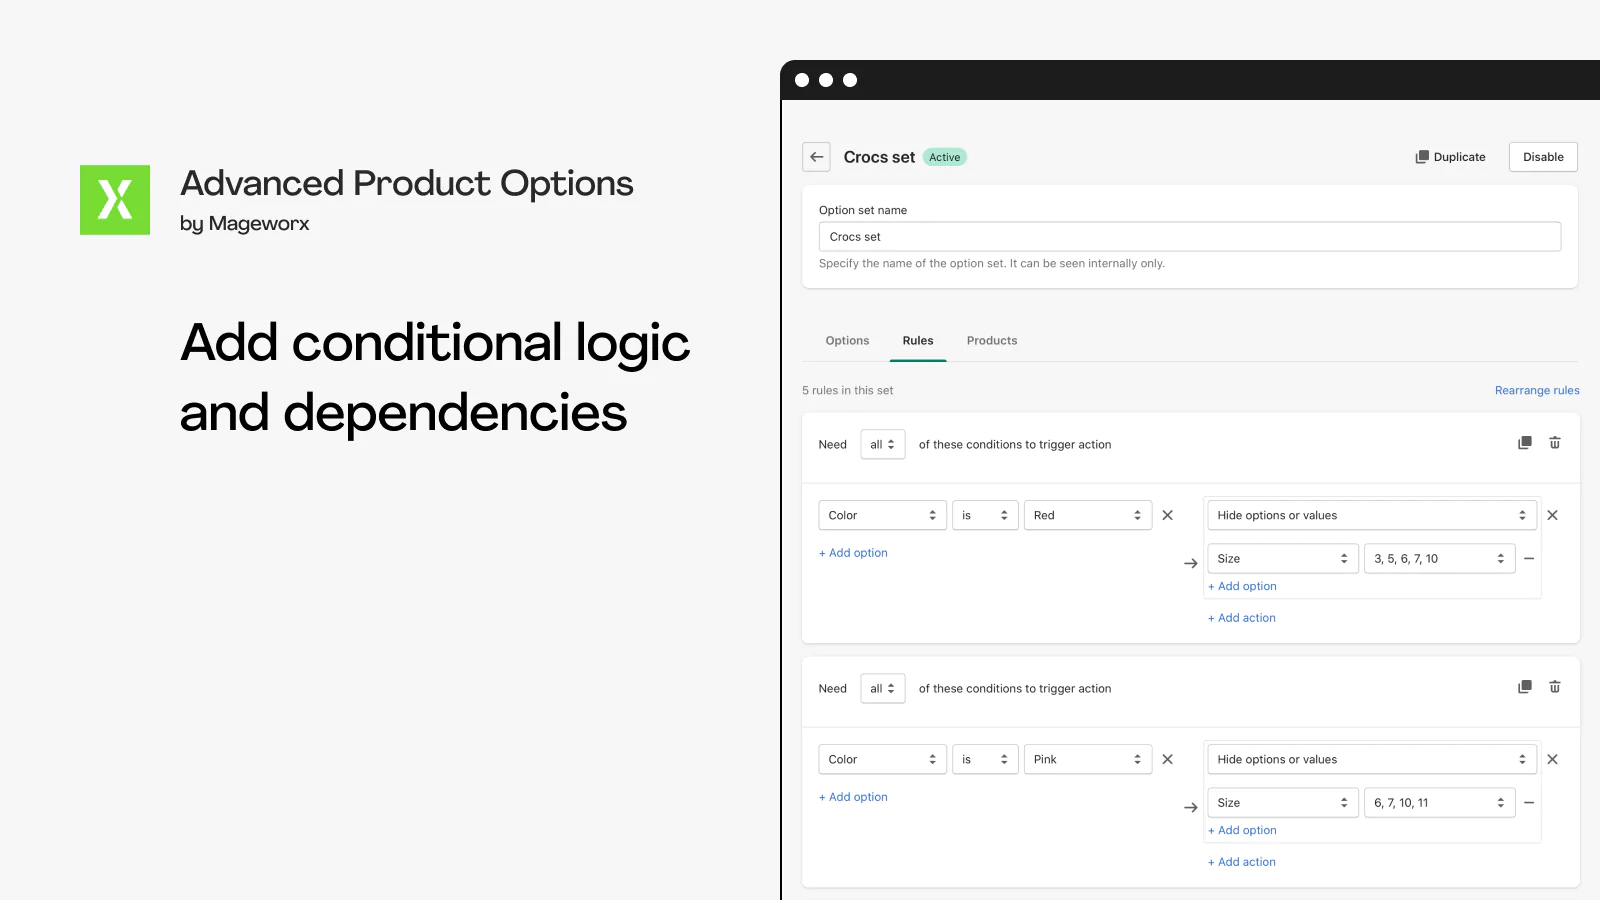This screenshot has width=1600, height=900.
Task: Click the Disable button
Action: tap(1543, 157)
